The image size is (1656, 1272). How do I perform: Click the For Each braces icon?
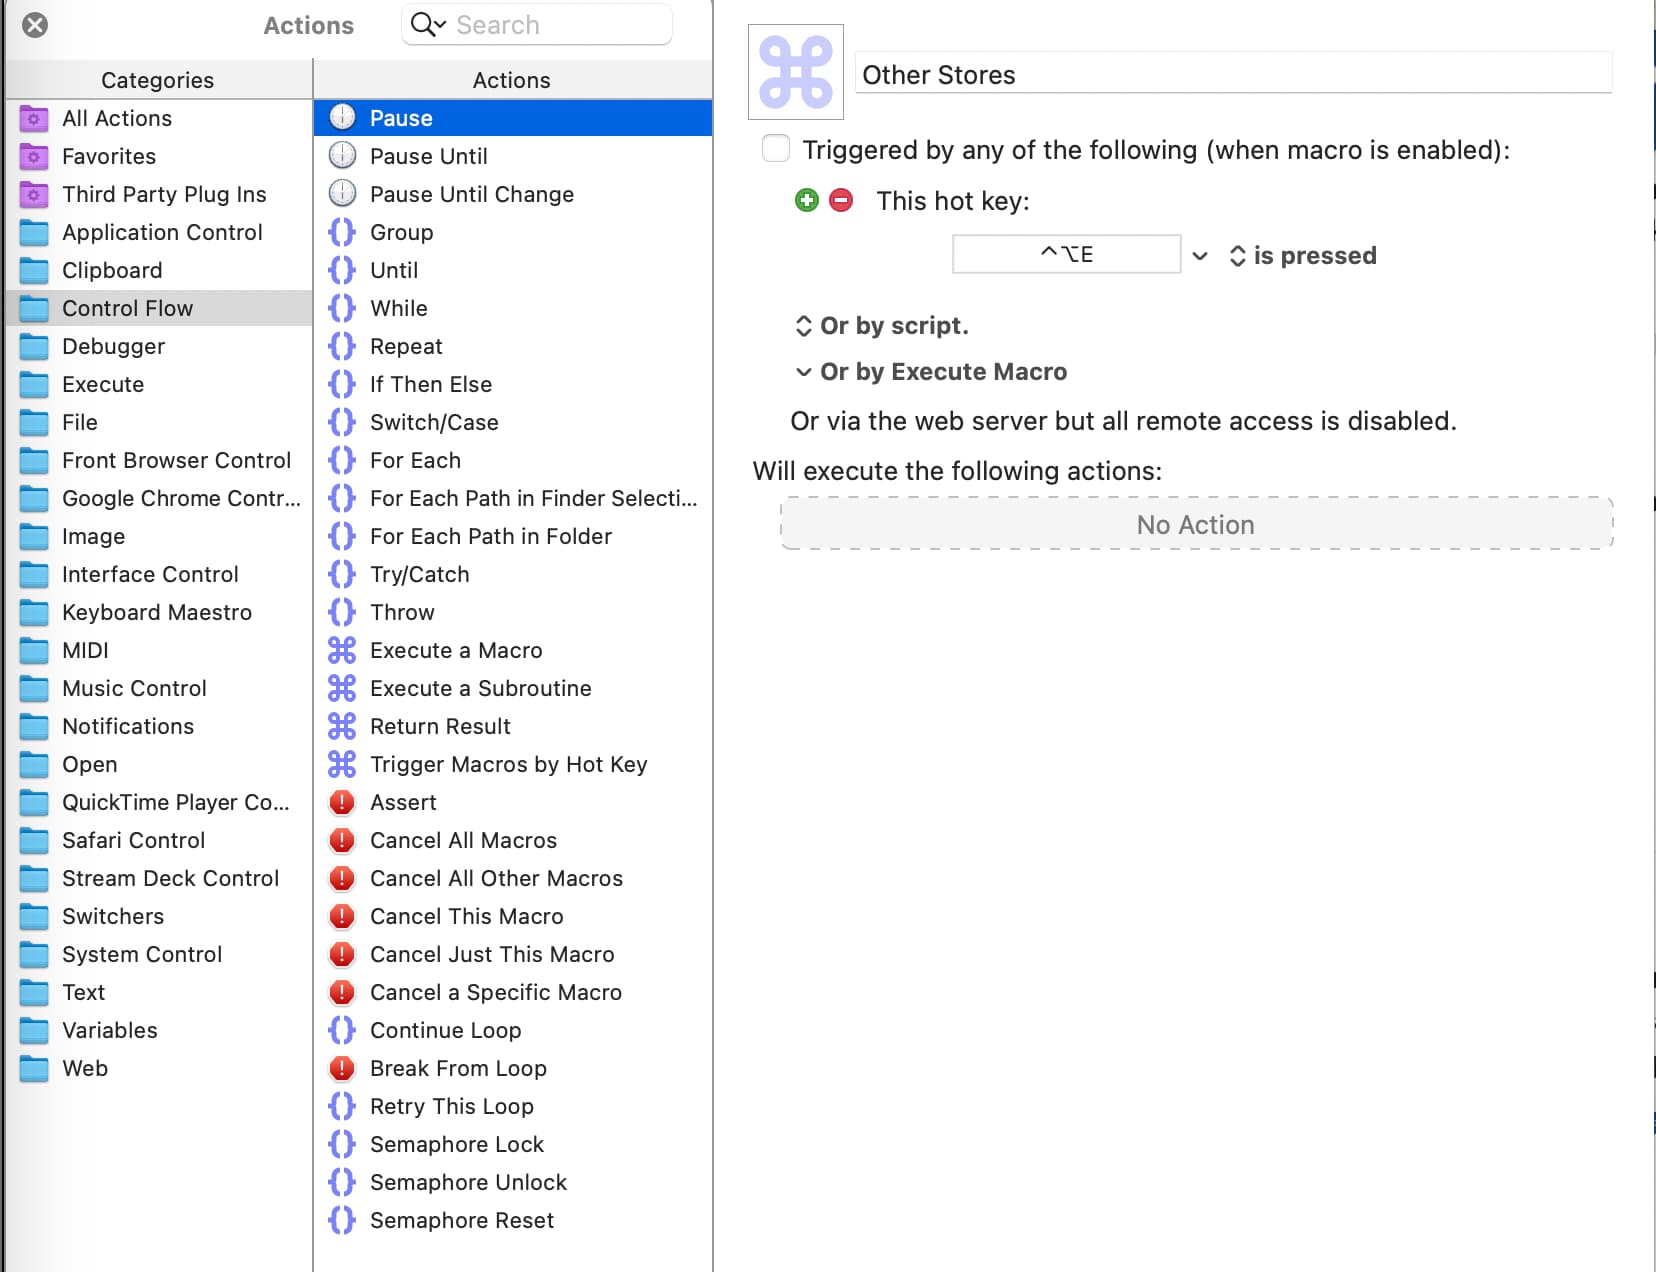point(342,460)
